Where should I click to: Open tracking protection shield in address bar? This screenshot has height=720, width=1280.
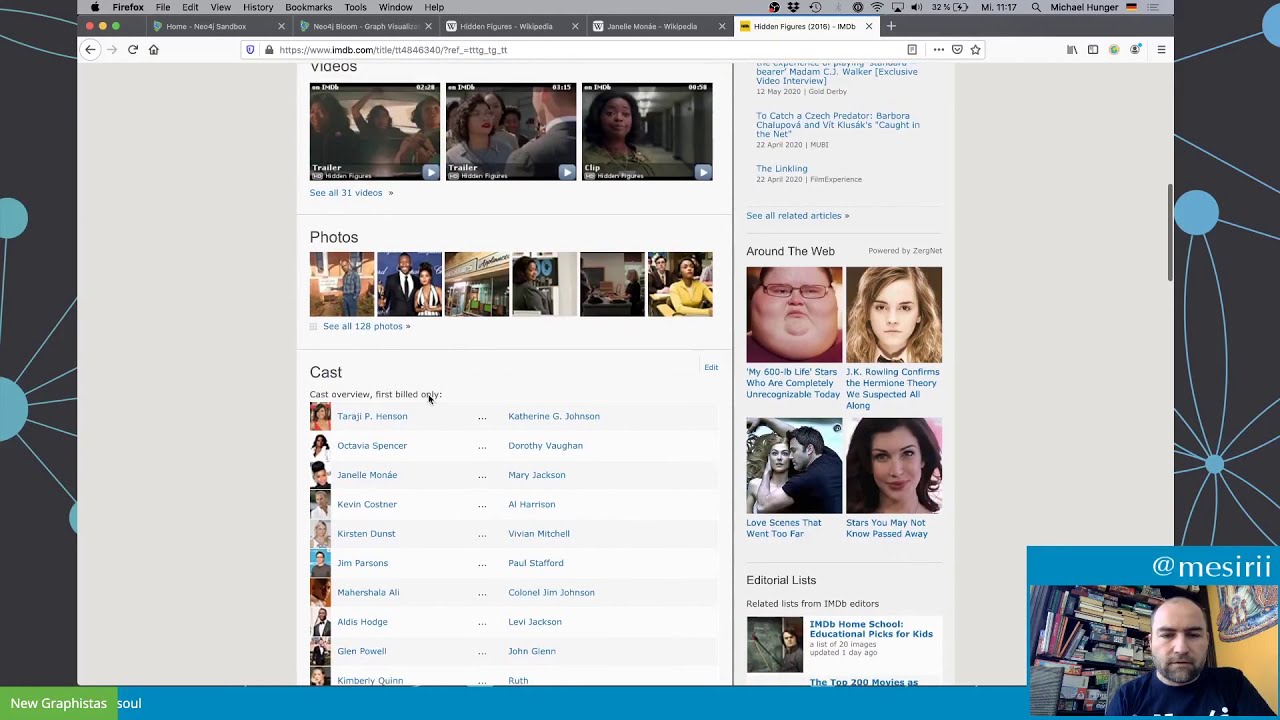[x=250, y=50]
